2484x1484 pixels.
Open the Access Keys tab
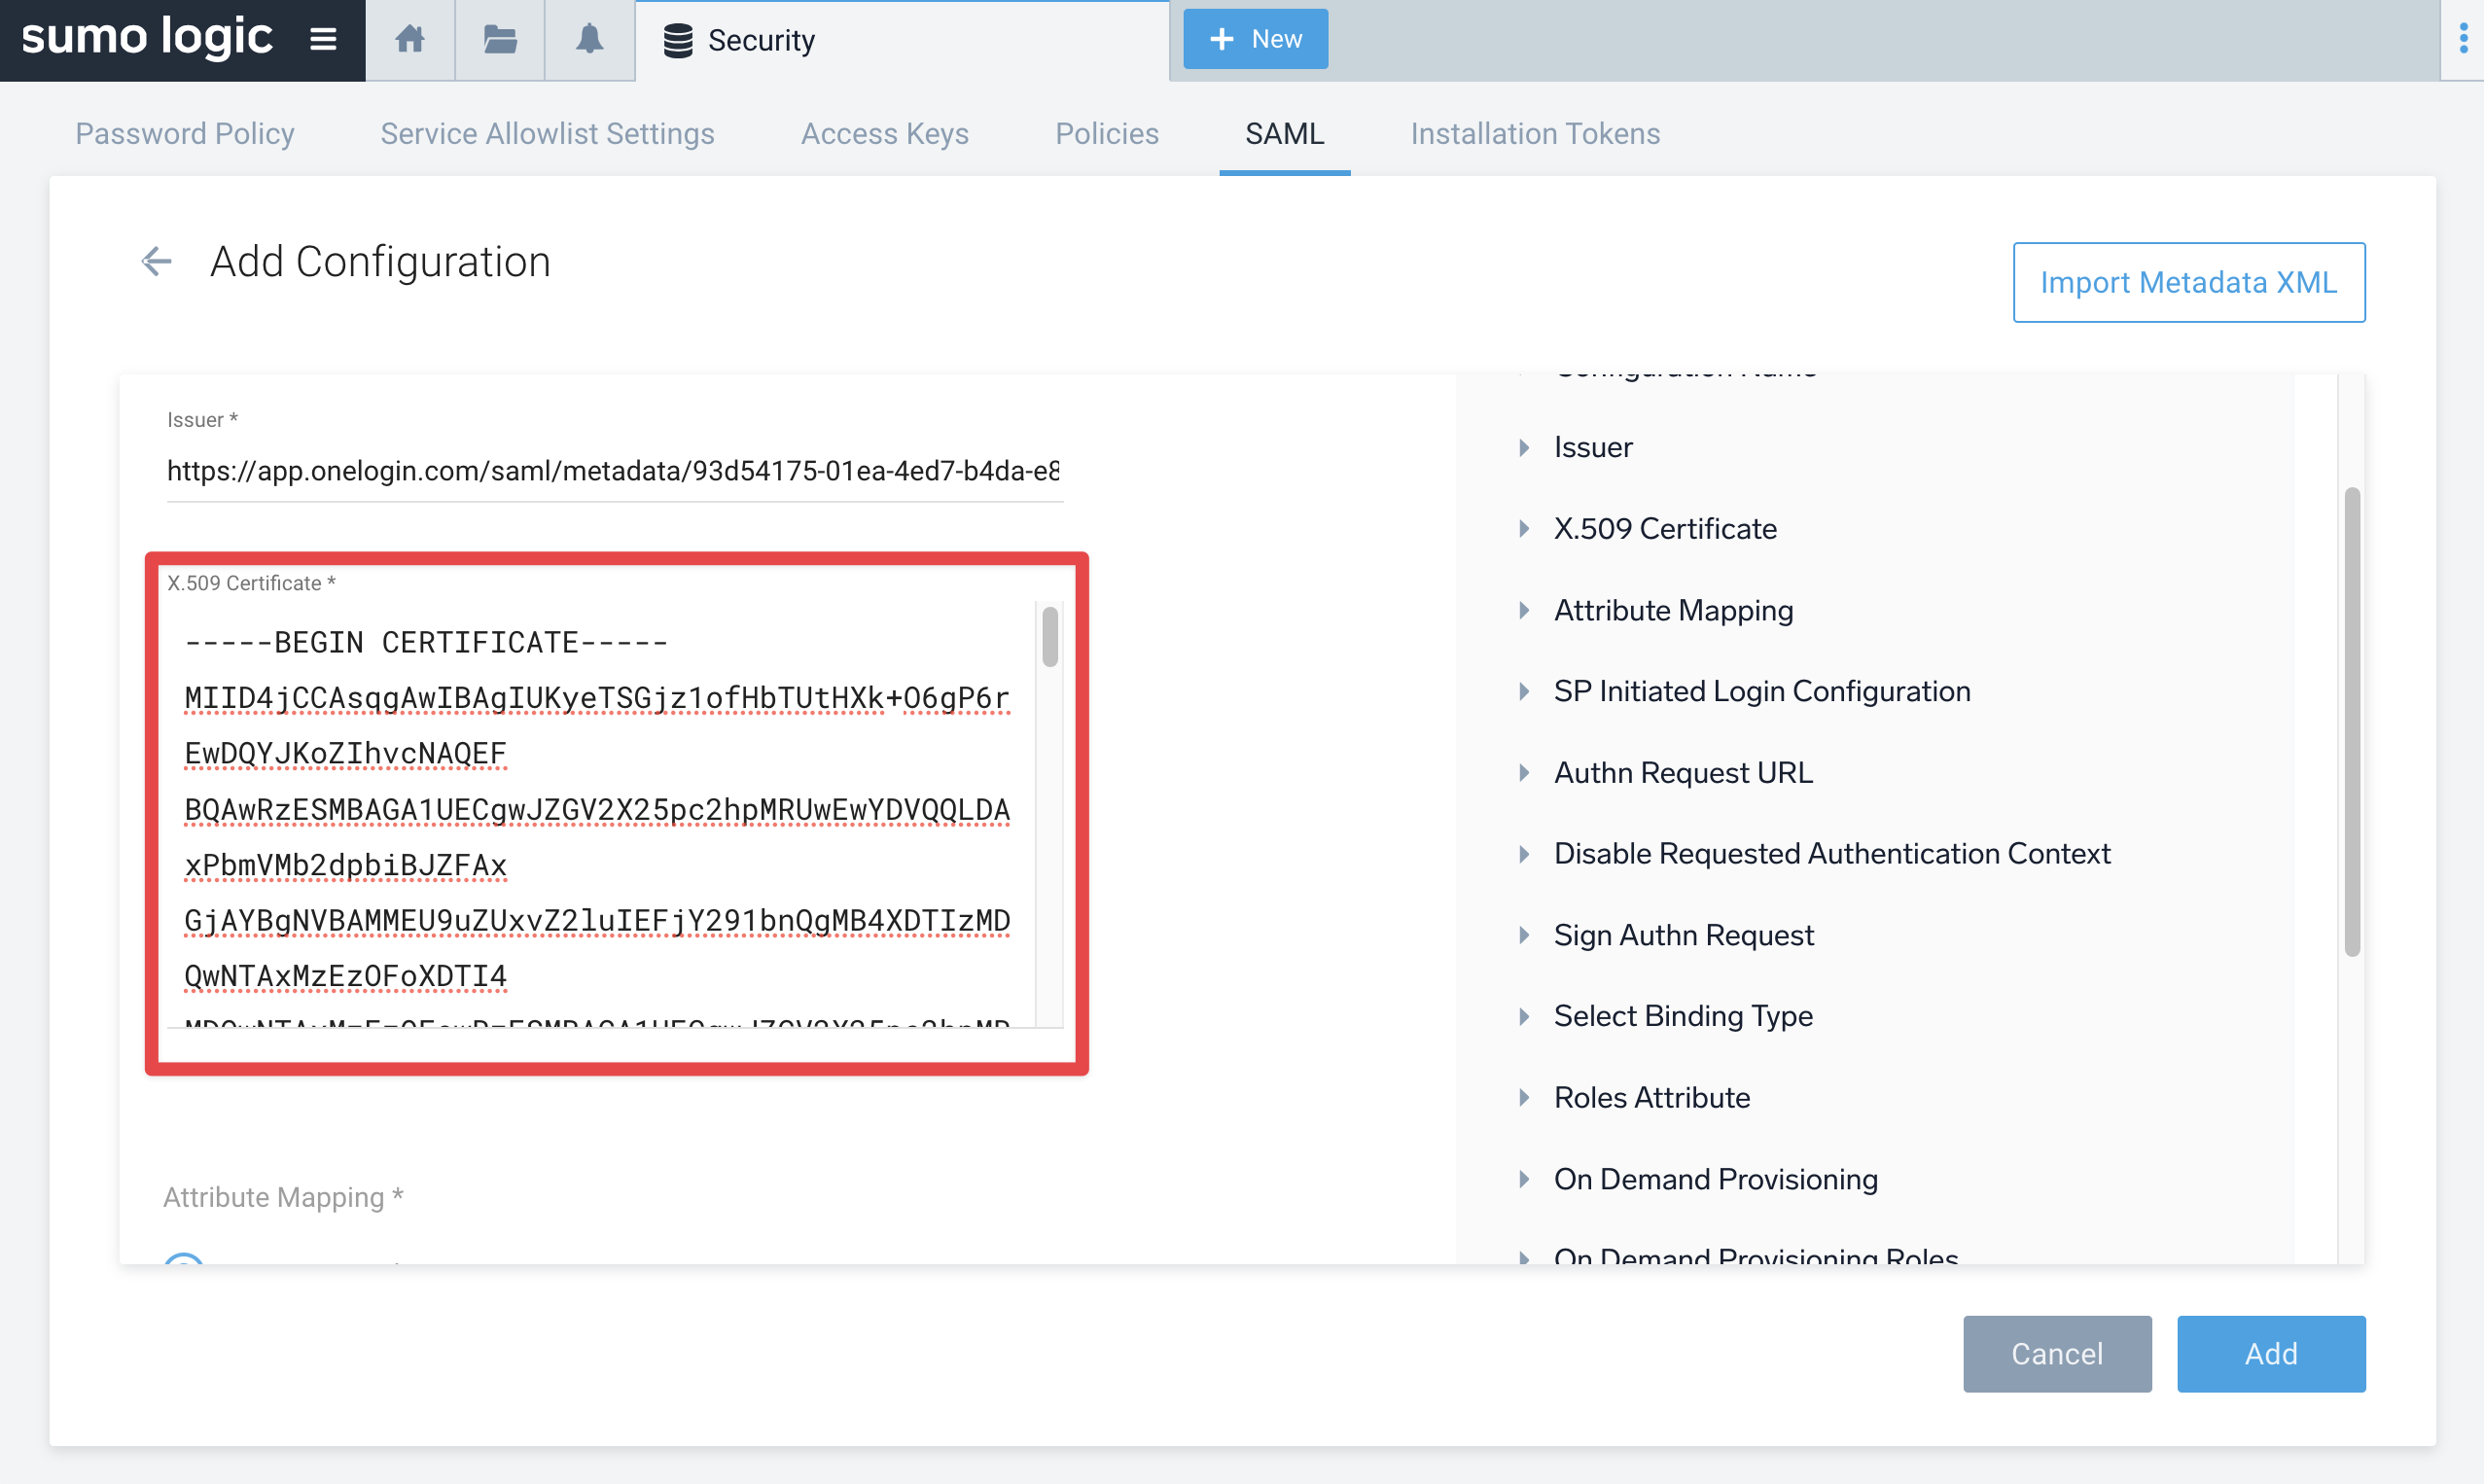tap(884, 133)
